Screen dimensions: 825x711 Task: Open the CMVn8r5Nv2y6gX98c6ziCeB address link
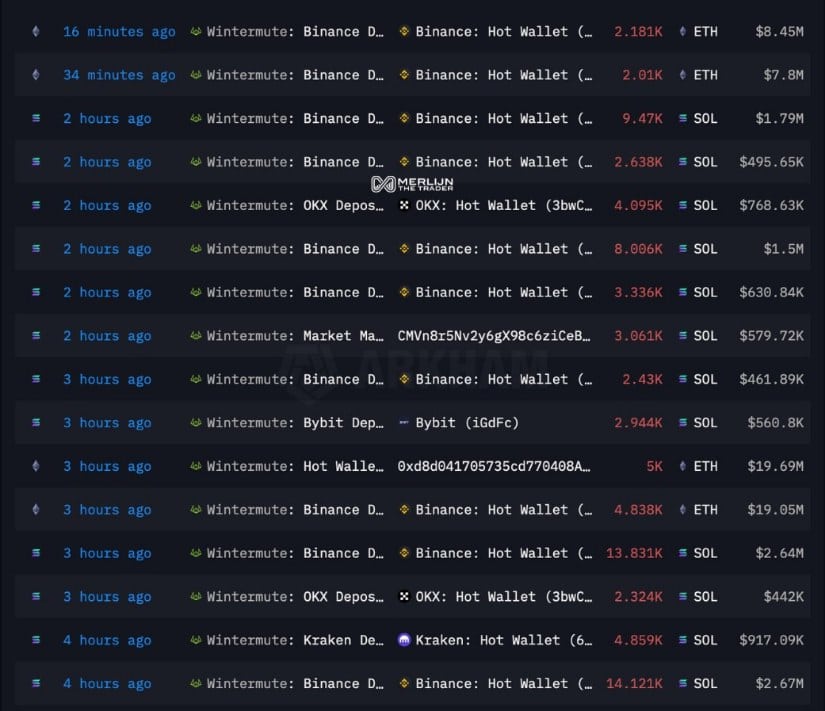(x=494, y=336)
